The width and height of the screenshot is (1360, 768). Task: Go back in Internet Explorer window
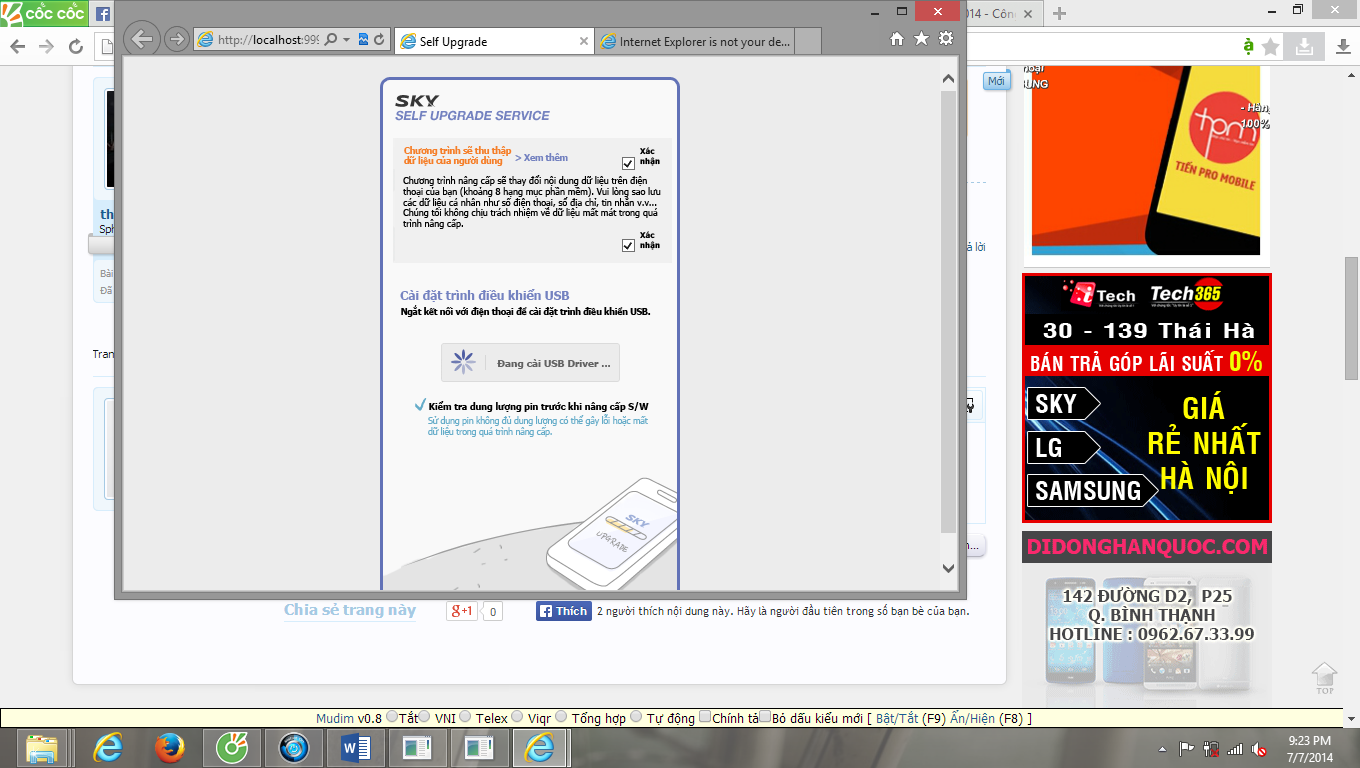tap(143, 39)
